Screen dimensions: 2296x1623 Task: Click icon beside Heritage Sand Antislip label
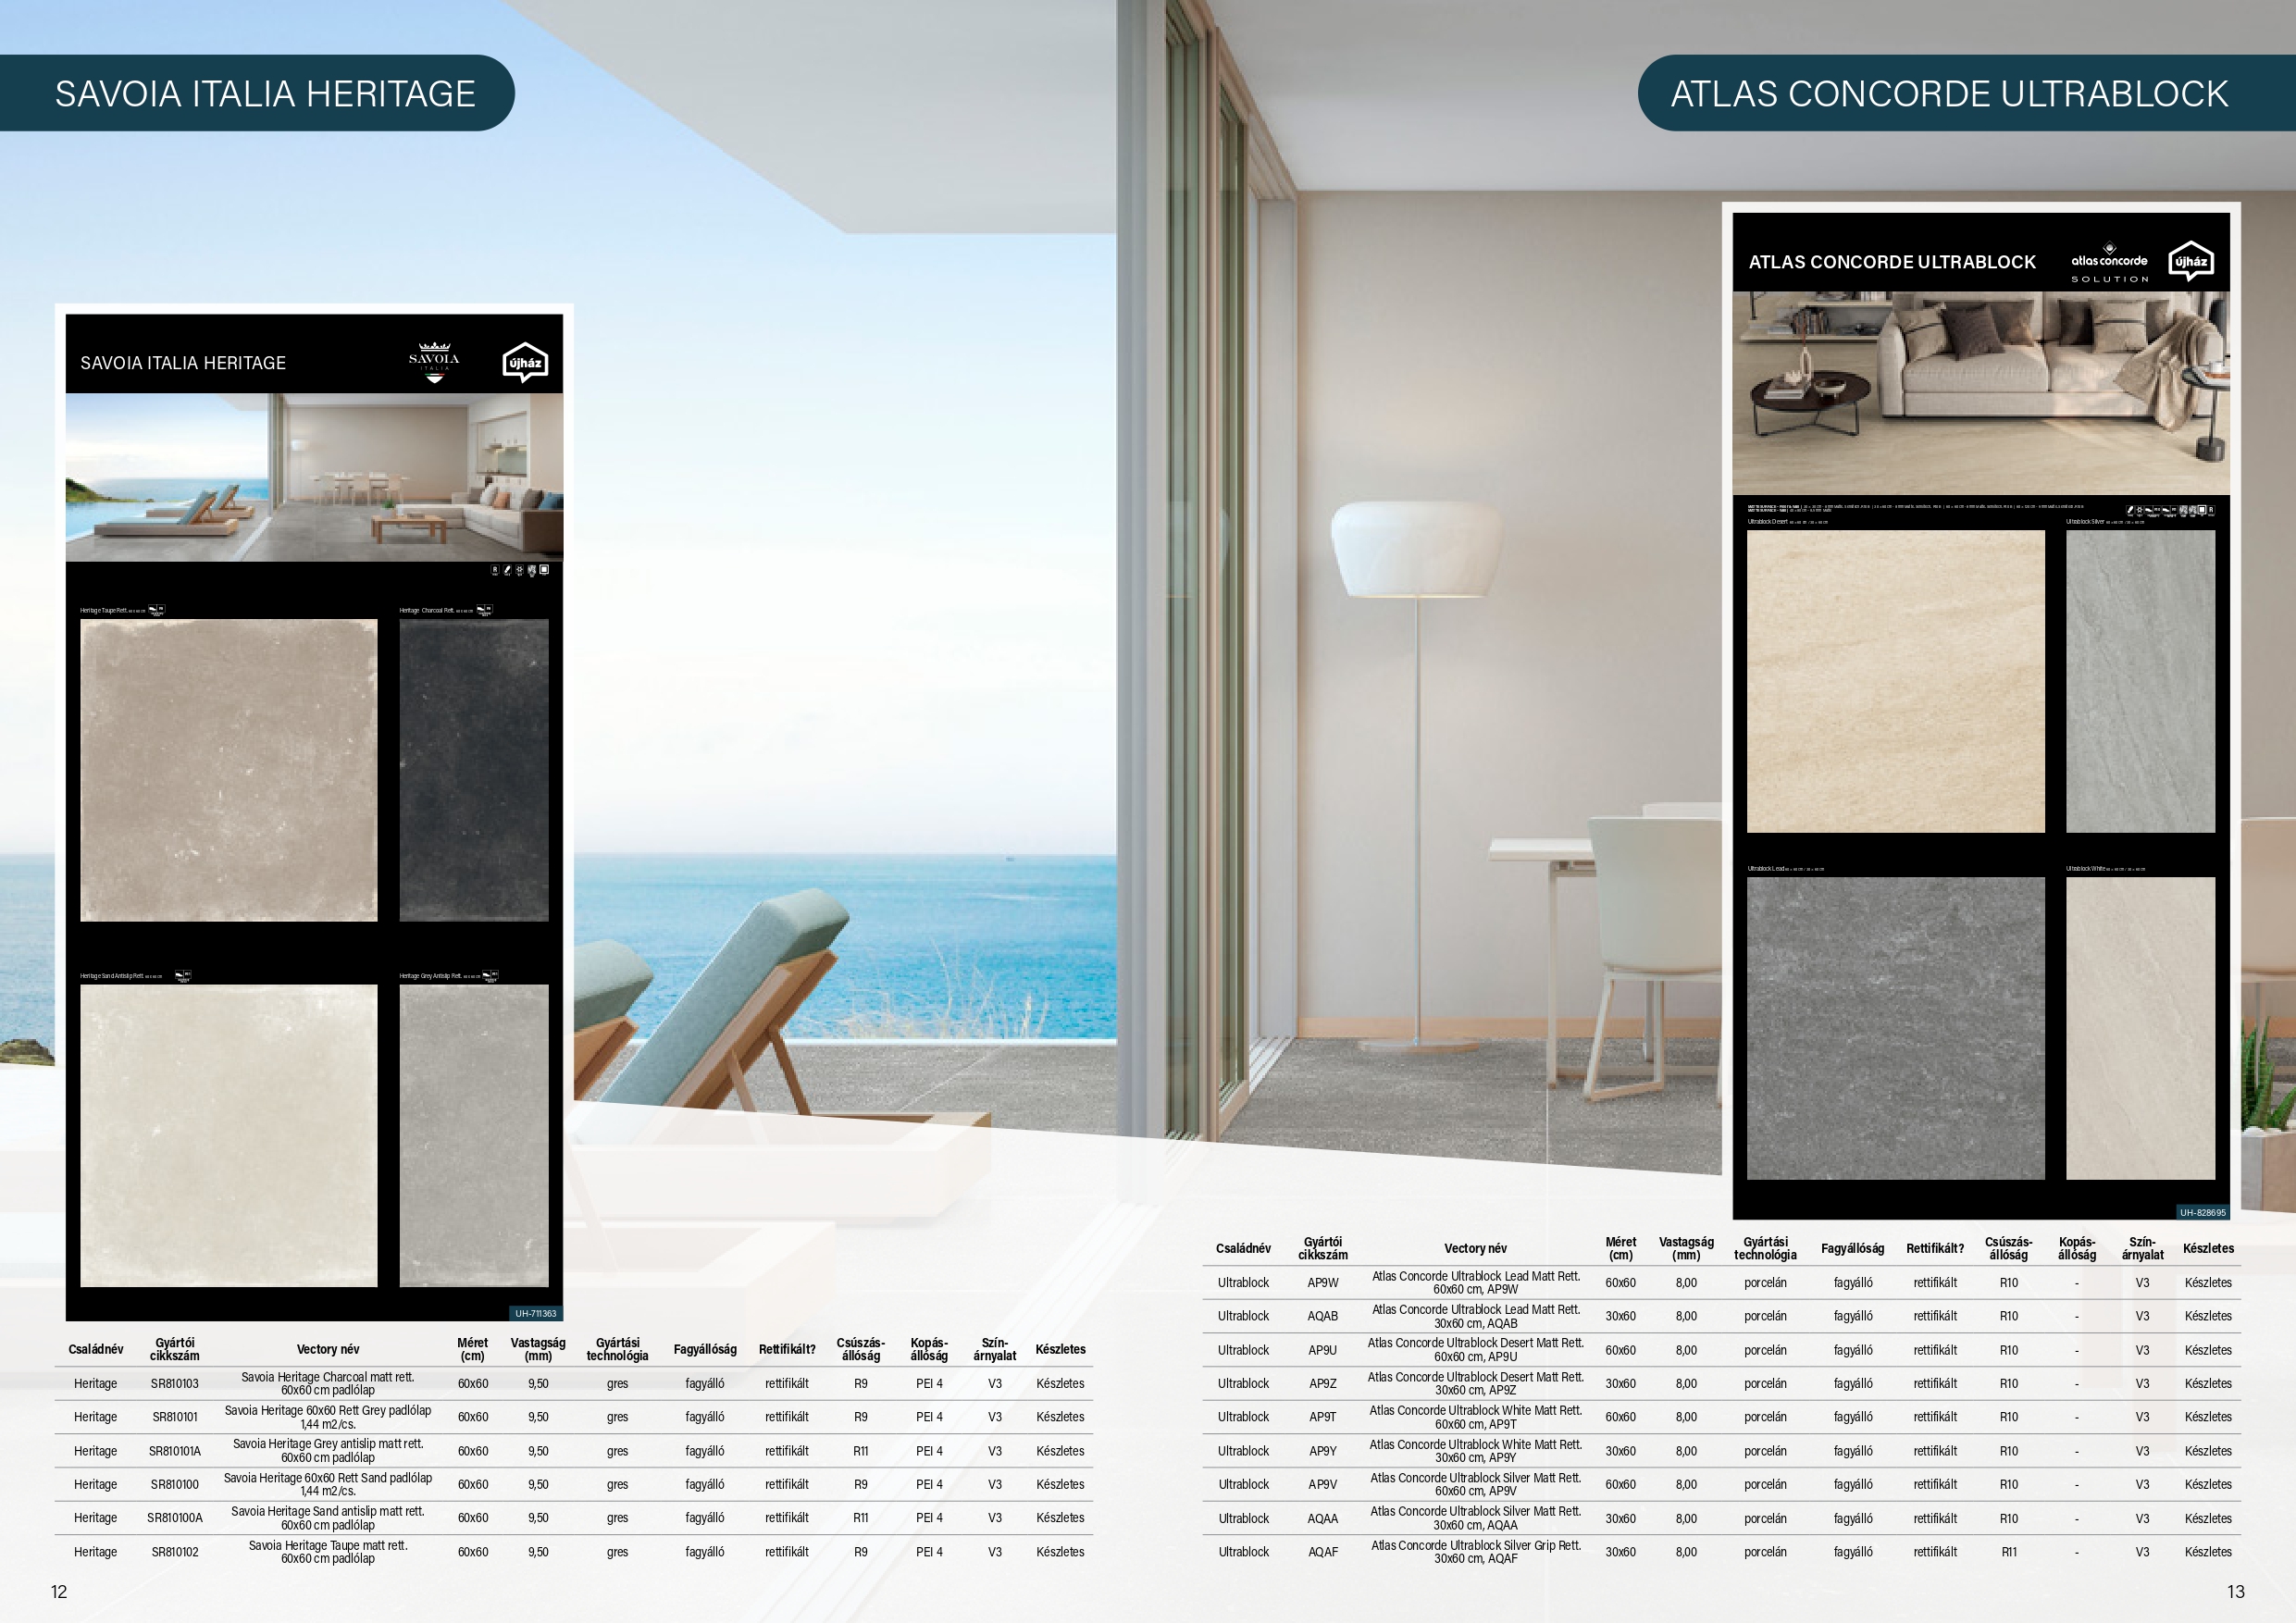click(182, 976)
